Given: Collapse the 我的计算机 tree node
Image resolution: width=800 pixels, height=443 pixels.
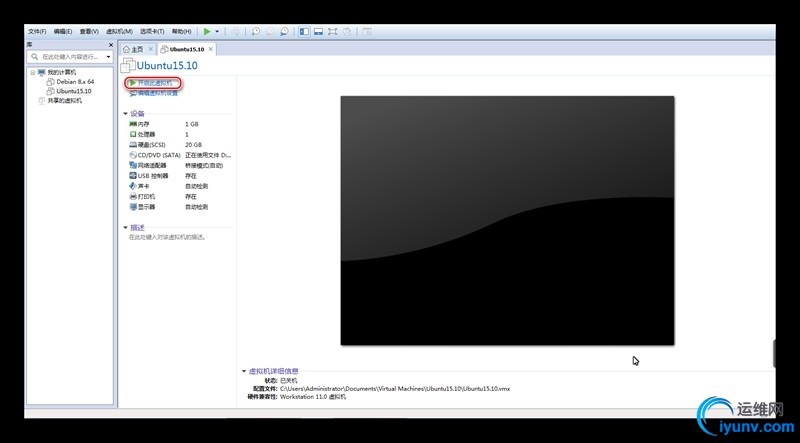Looking at the screenshot, I should (33, 72).
